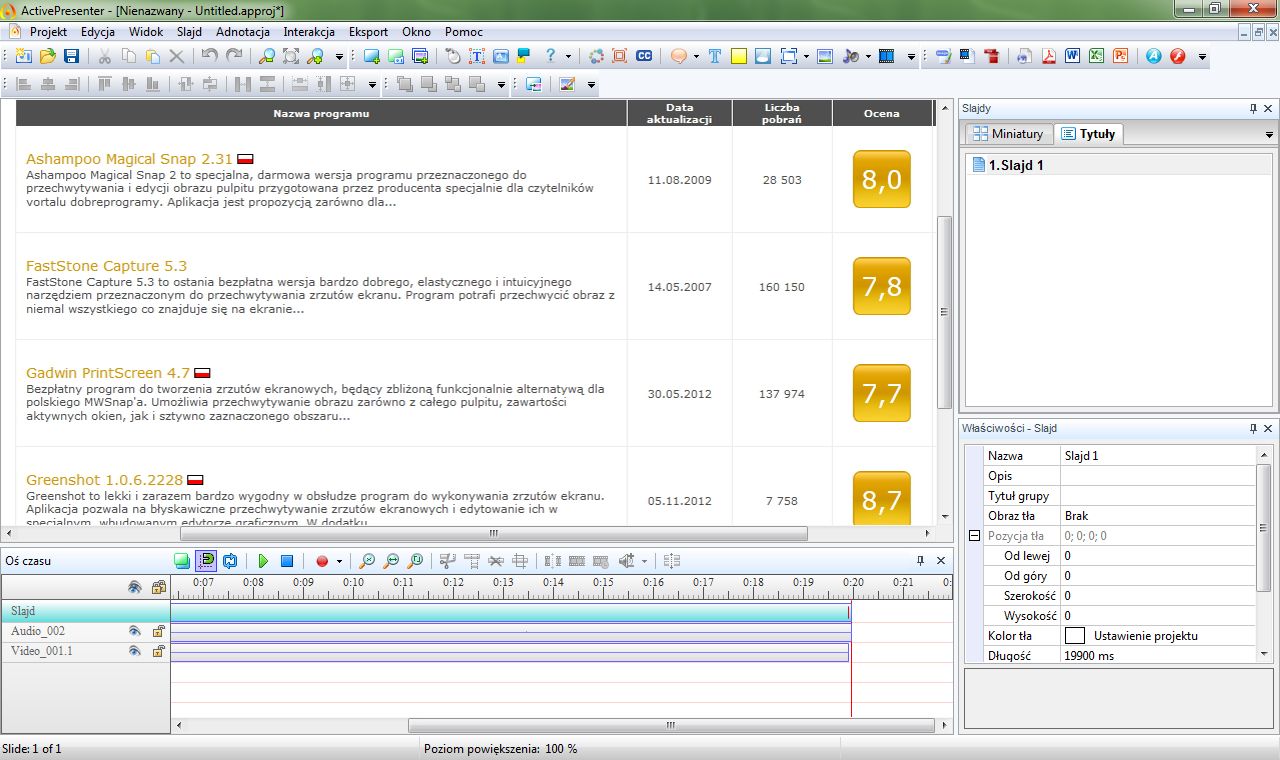This screenshot has width=1280, height=760.
Task: Click the fit-to-window zoom icon
Action: click(x=290, y=57)
